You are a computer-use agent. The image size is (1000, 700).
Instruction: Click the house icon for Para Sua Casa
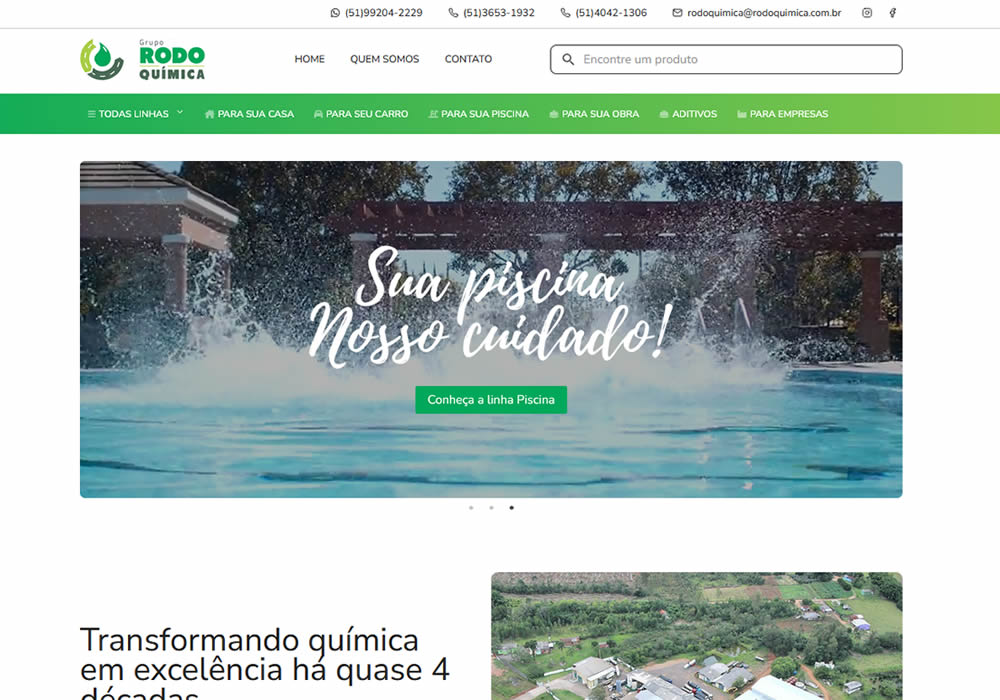209,114
